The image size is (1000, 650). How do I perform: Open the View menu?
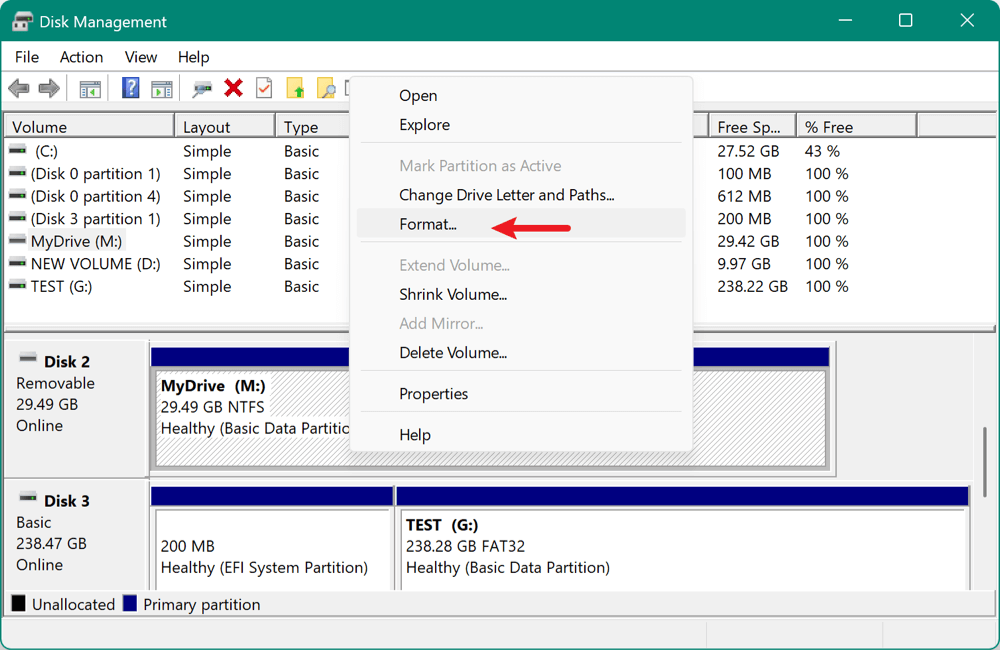[140, 57]
